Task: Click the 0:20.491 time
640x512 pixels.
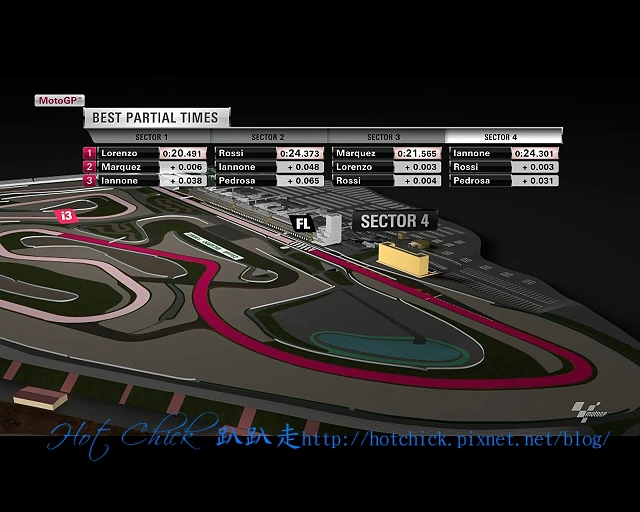Action: (182, 154)
